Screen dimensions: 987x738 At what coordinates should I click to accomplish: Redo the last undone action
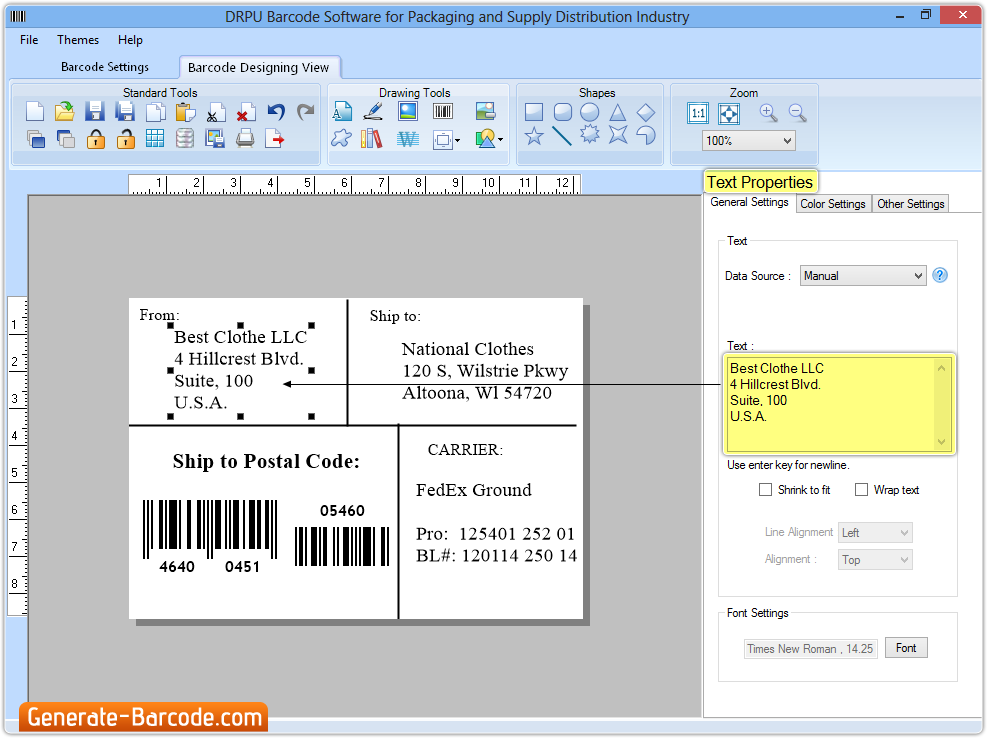(x=306, y=112)
